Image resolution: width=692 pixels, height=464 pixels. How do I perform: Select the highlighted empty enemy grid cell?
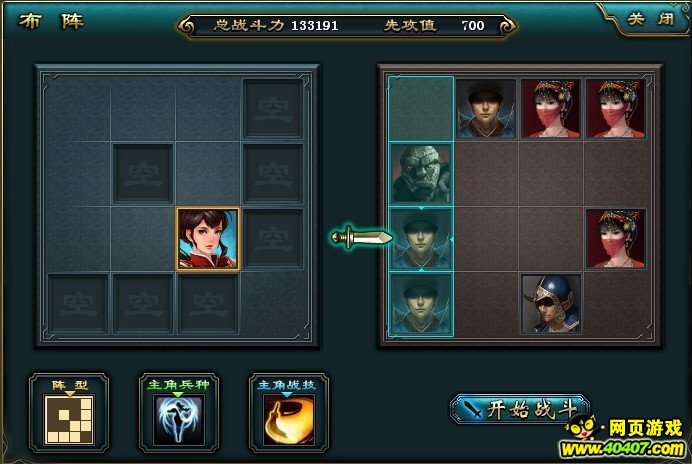click(x=421, y=109)
